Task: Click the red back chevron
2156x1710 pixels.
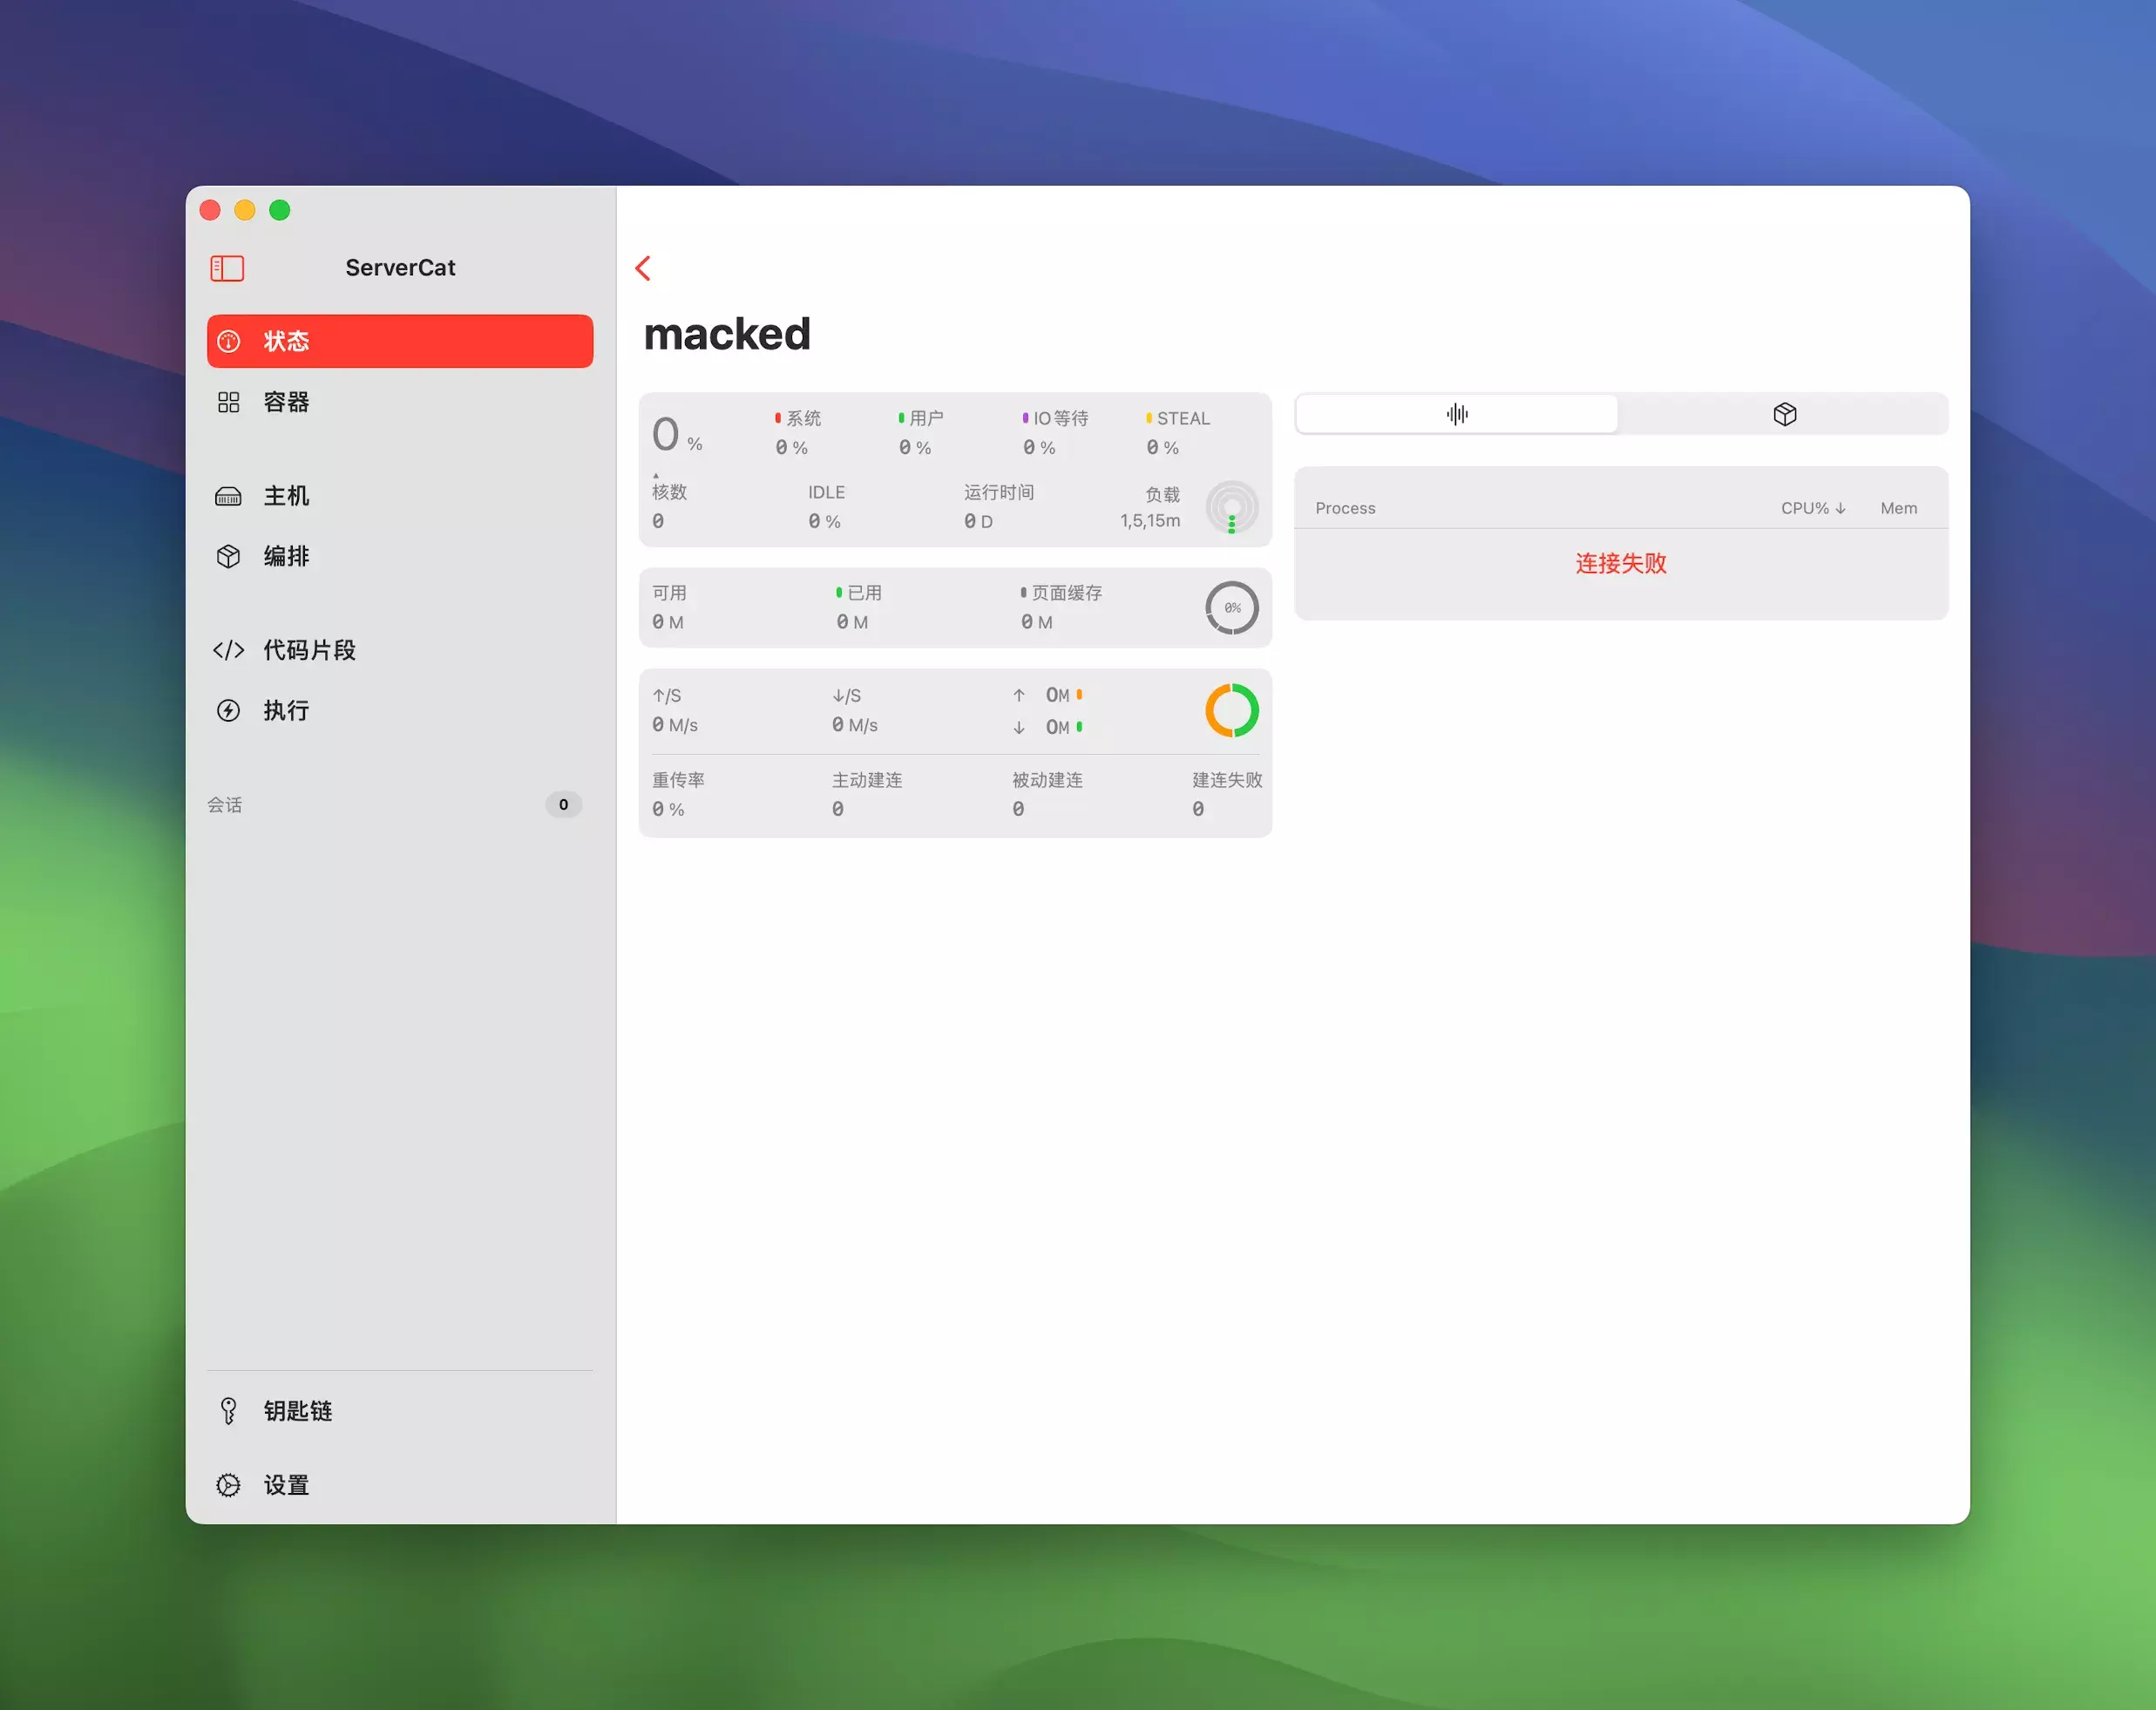Action: point(643,268)
